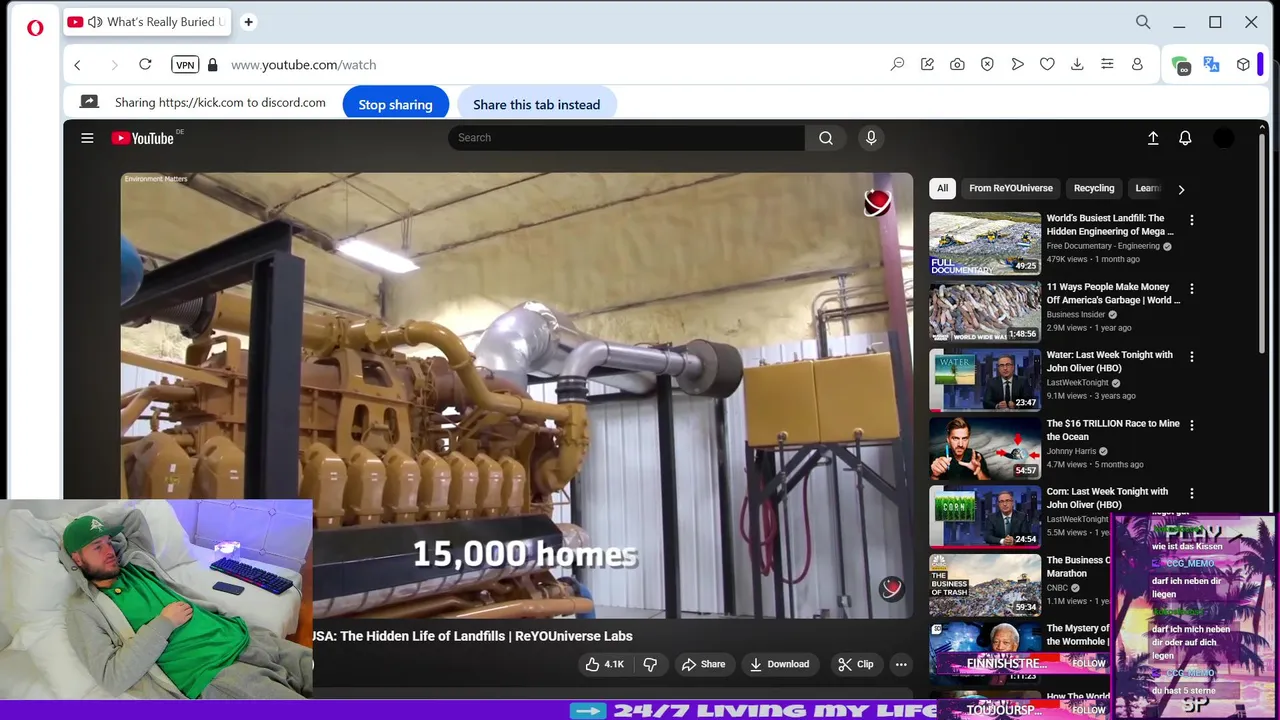Like the video with 4.1K likes
1280x720 pixels.
[605, 664]
